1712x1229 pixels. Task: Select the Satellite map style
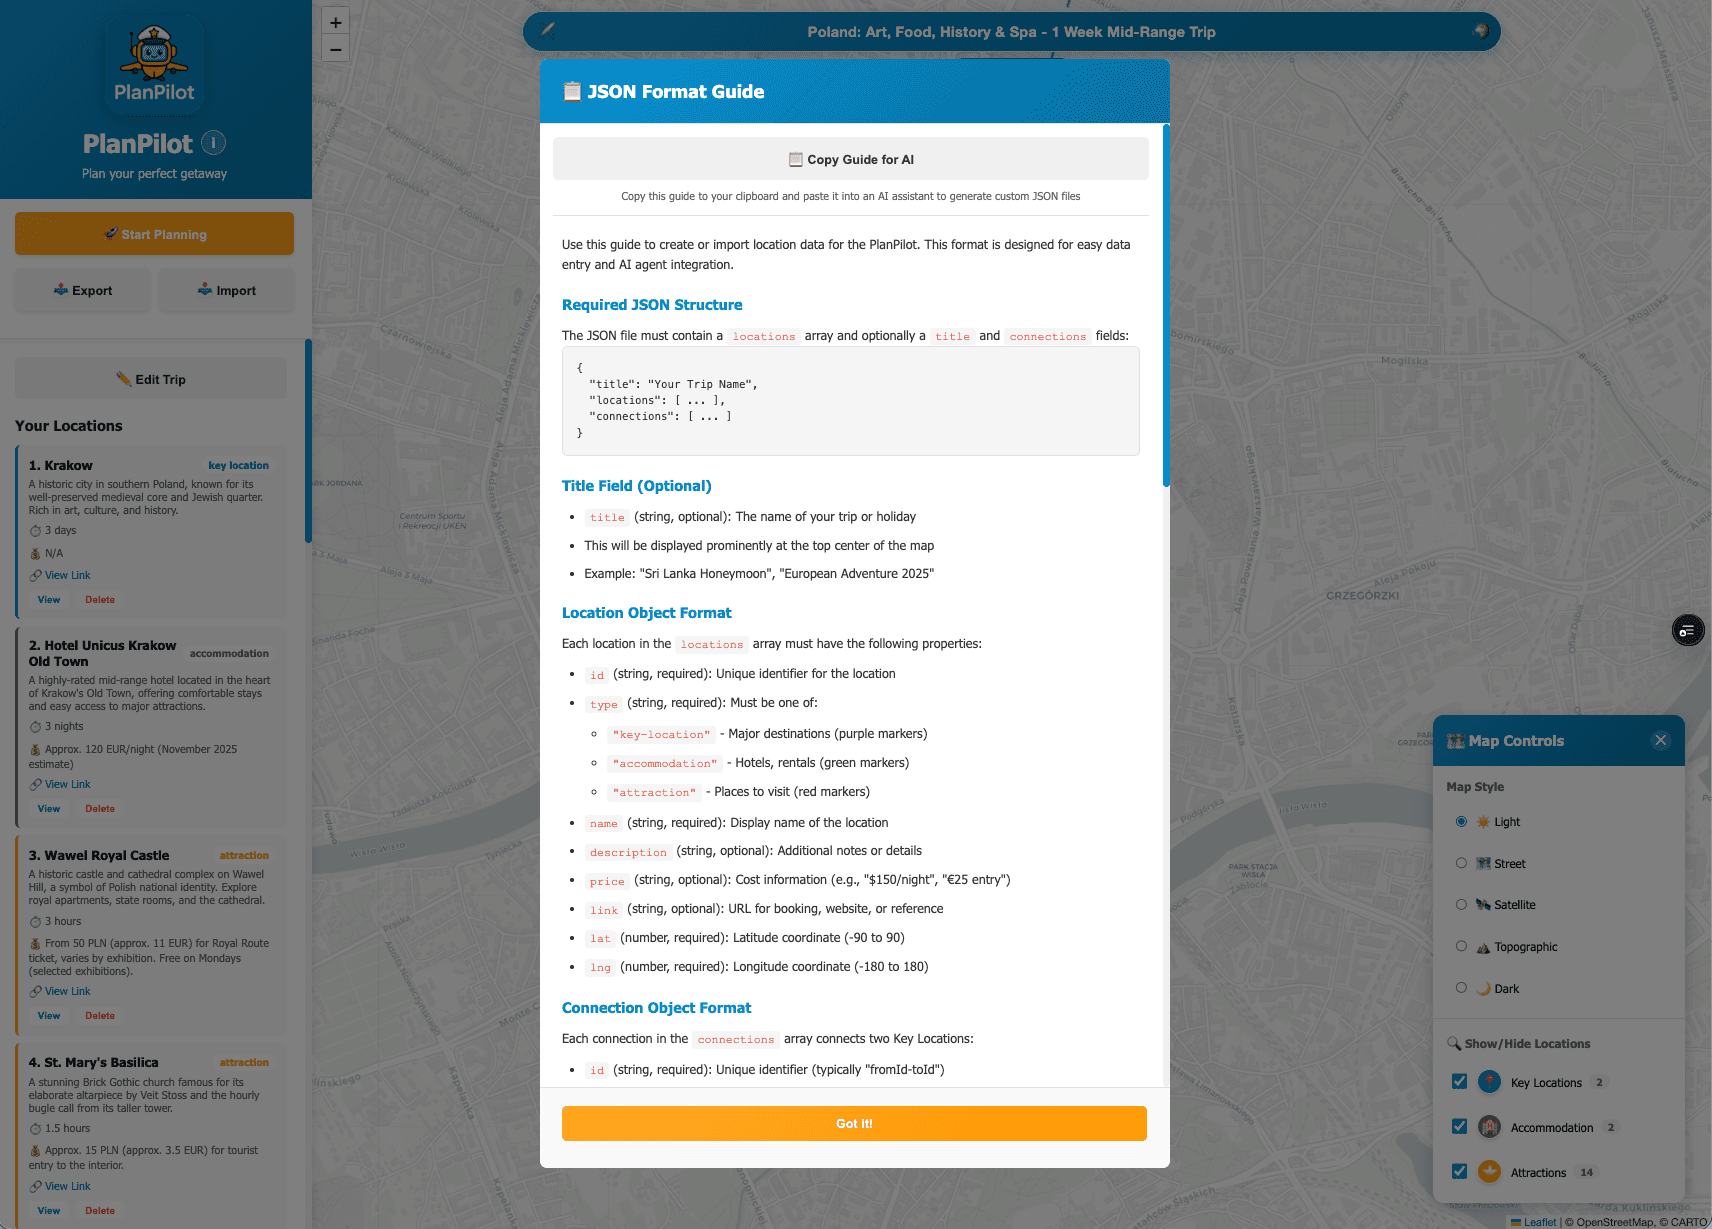pyautogui.click(x=1461, y=905)
